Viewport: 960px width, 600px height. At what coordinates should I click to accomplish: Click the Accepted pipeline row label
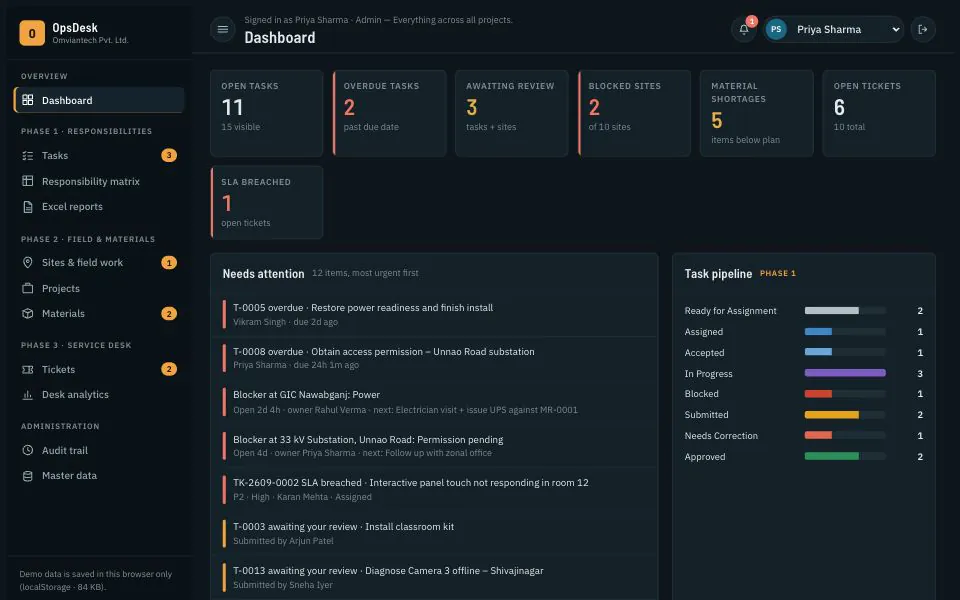[x=704, y=353]
